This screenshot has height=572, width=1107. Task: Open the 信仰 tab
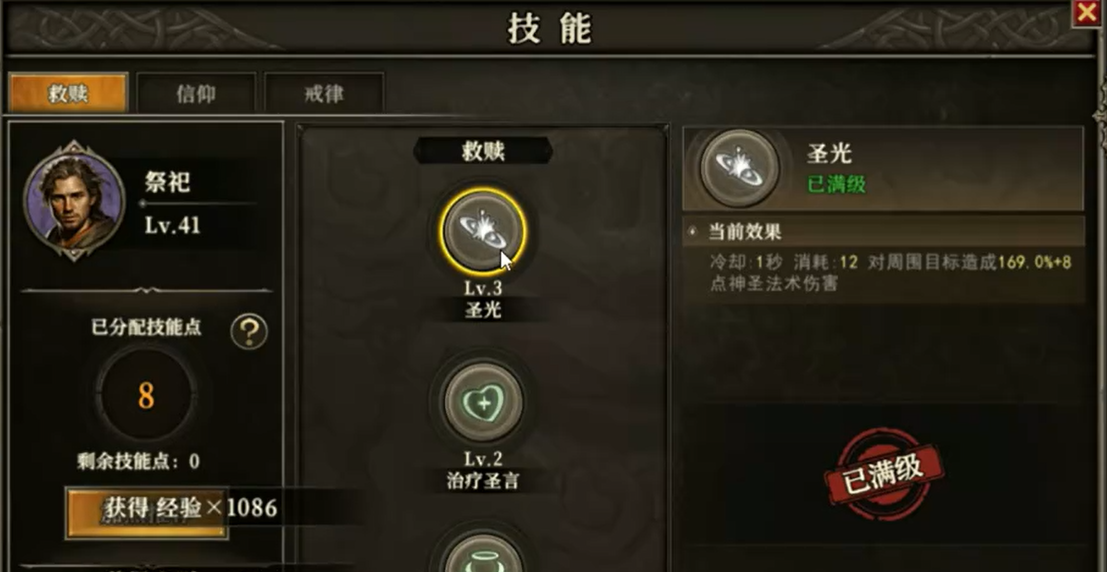click(196, 93)
